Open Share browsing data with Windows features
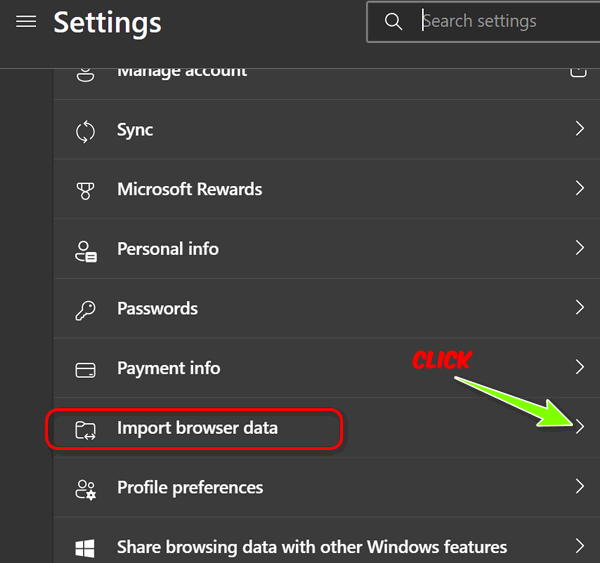 pos(312,547)
